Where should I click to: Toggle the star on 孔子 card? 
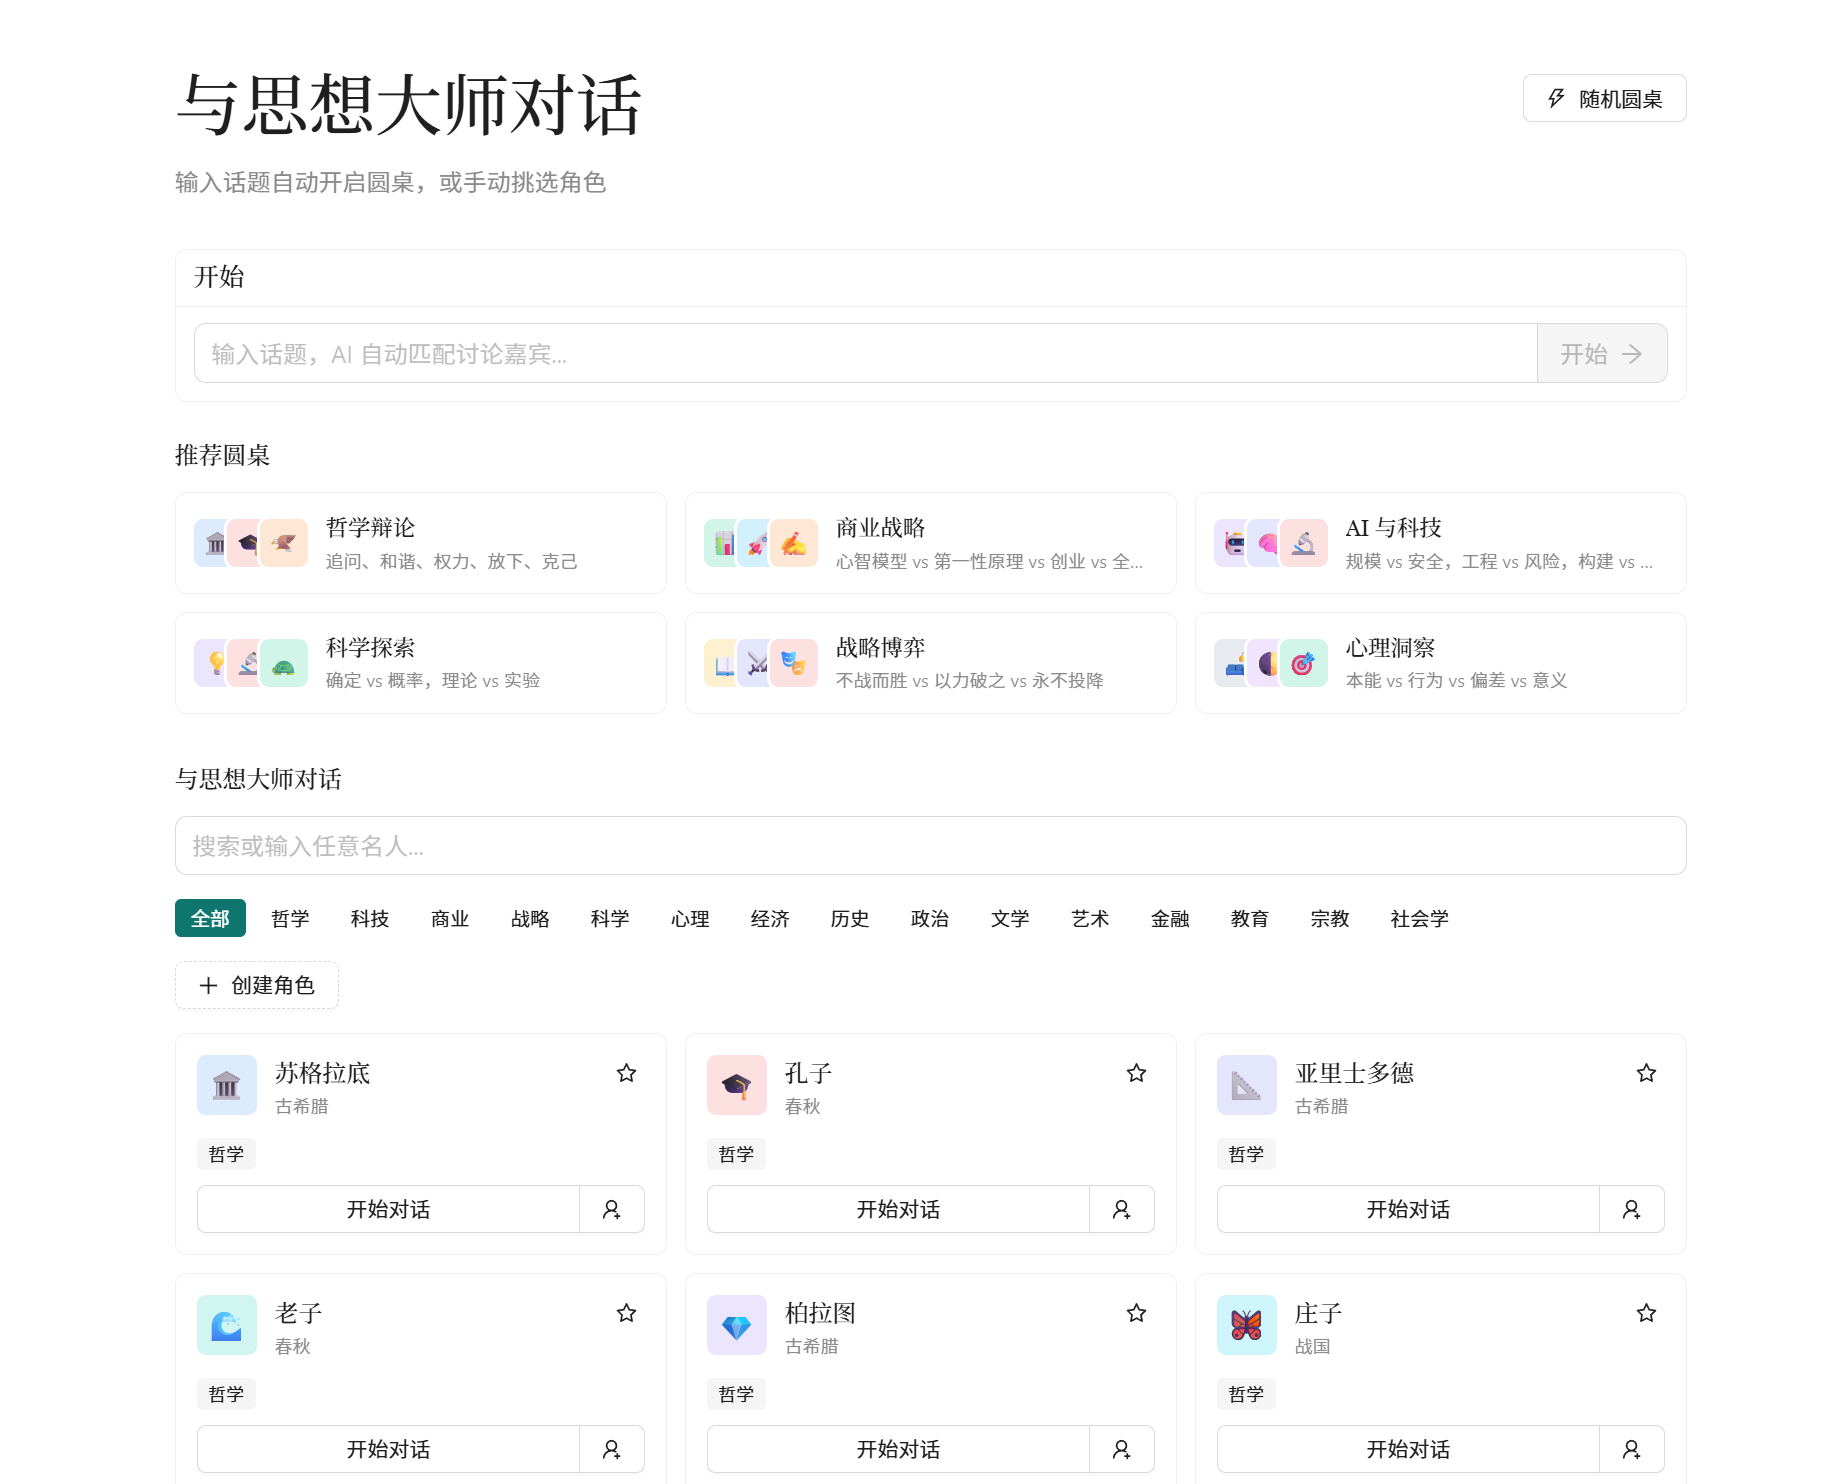(x=1136, y=1073)
